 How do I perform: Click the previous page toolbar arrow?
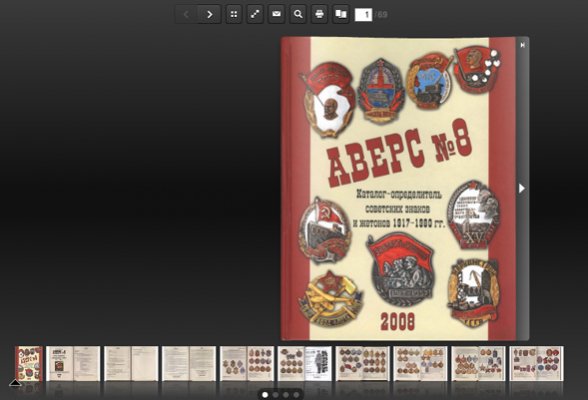coord(186,15)
